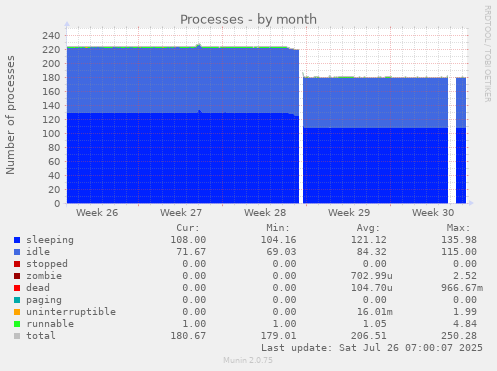Click runnable maximum value 4.84
Screen dimensions: 497x371
465,324
